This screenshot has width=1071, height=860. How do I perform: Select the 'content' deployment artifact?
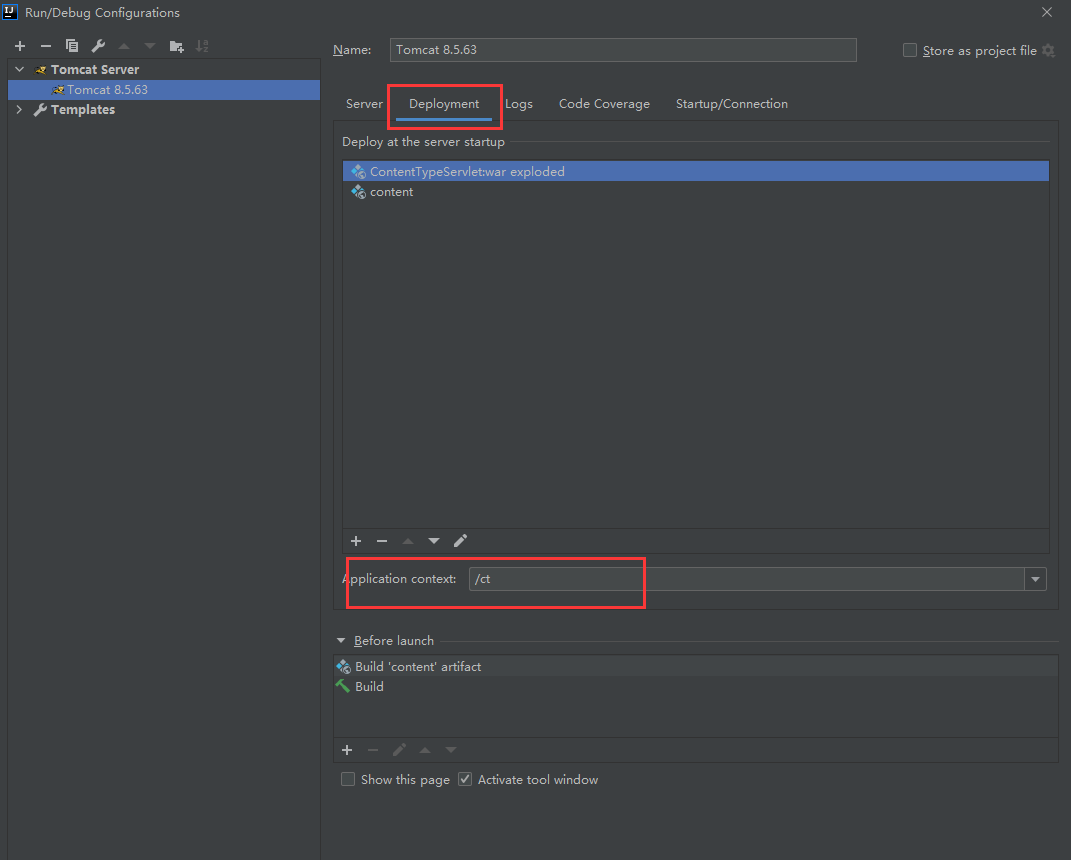pyautogui.click(x=391, y=192)
